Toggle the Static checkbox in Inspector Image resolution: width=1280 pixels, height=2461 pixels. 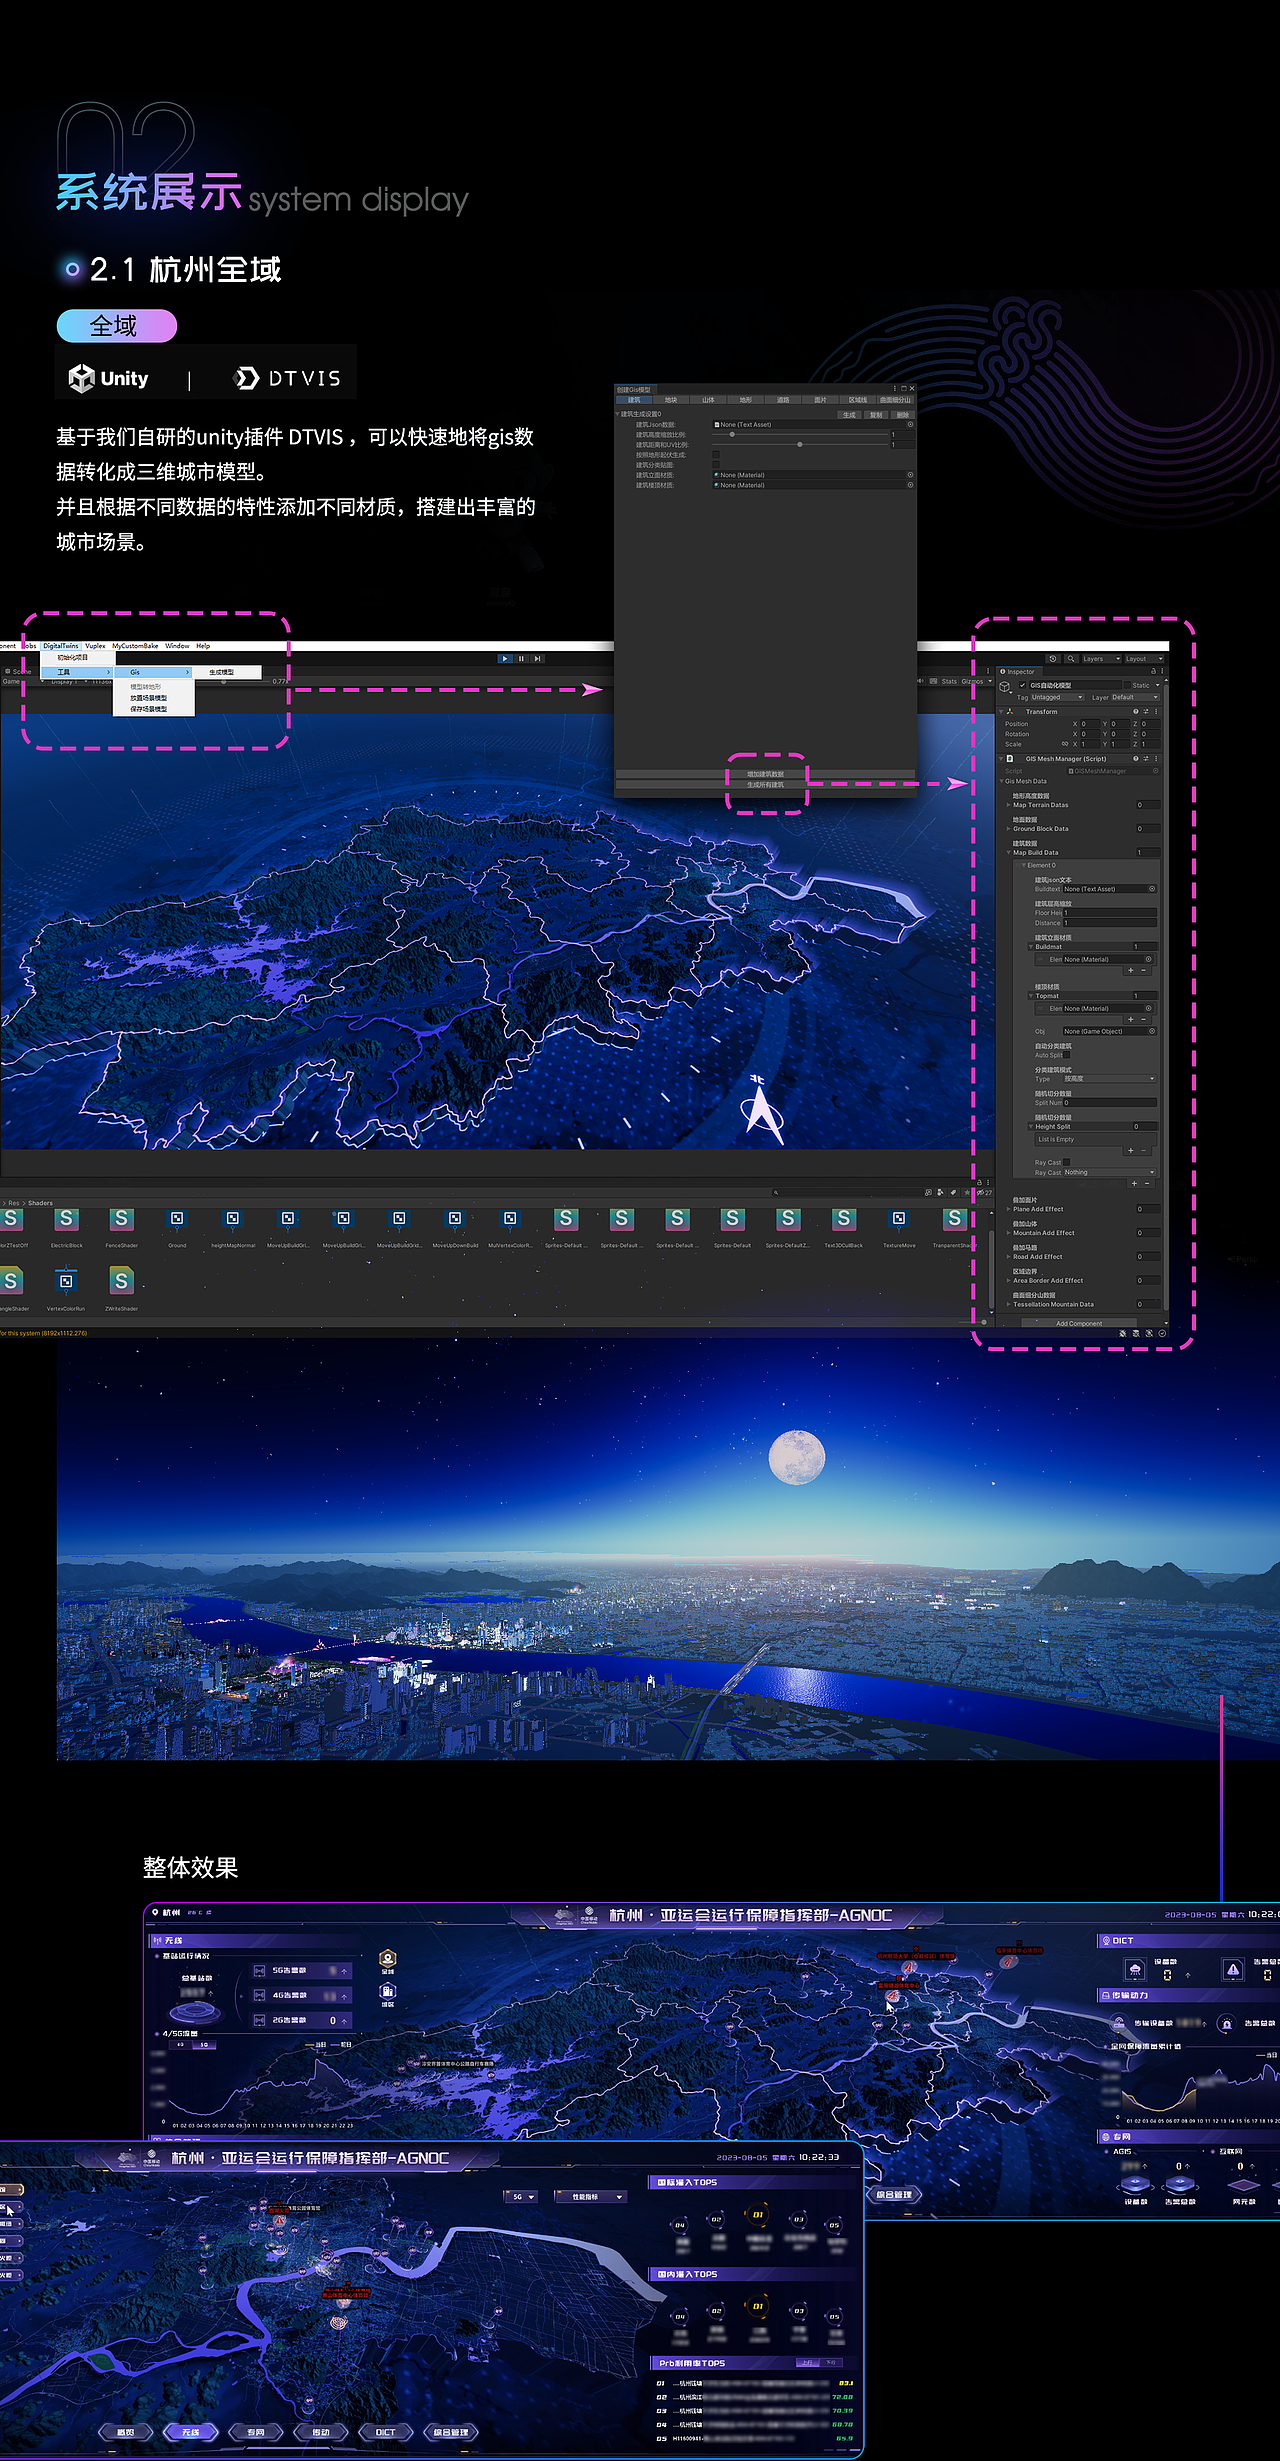1126,685
